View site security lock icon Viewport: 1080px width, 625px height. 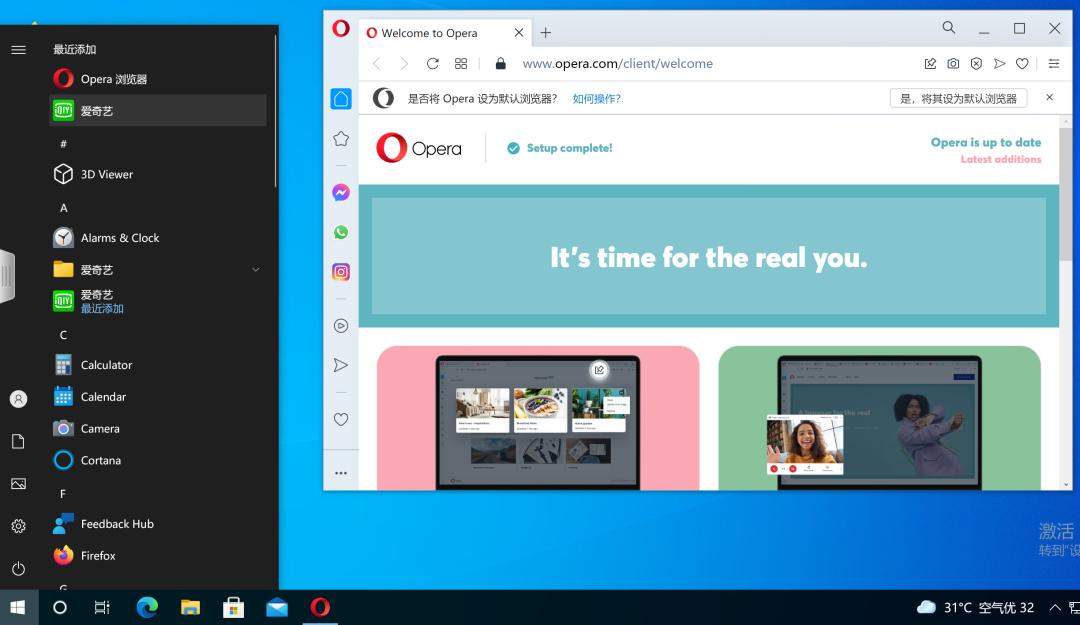tap(501, 63)
